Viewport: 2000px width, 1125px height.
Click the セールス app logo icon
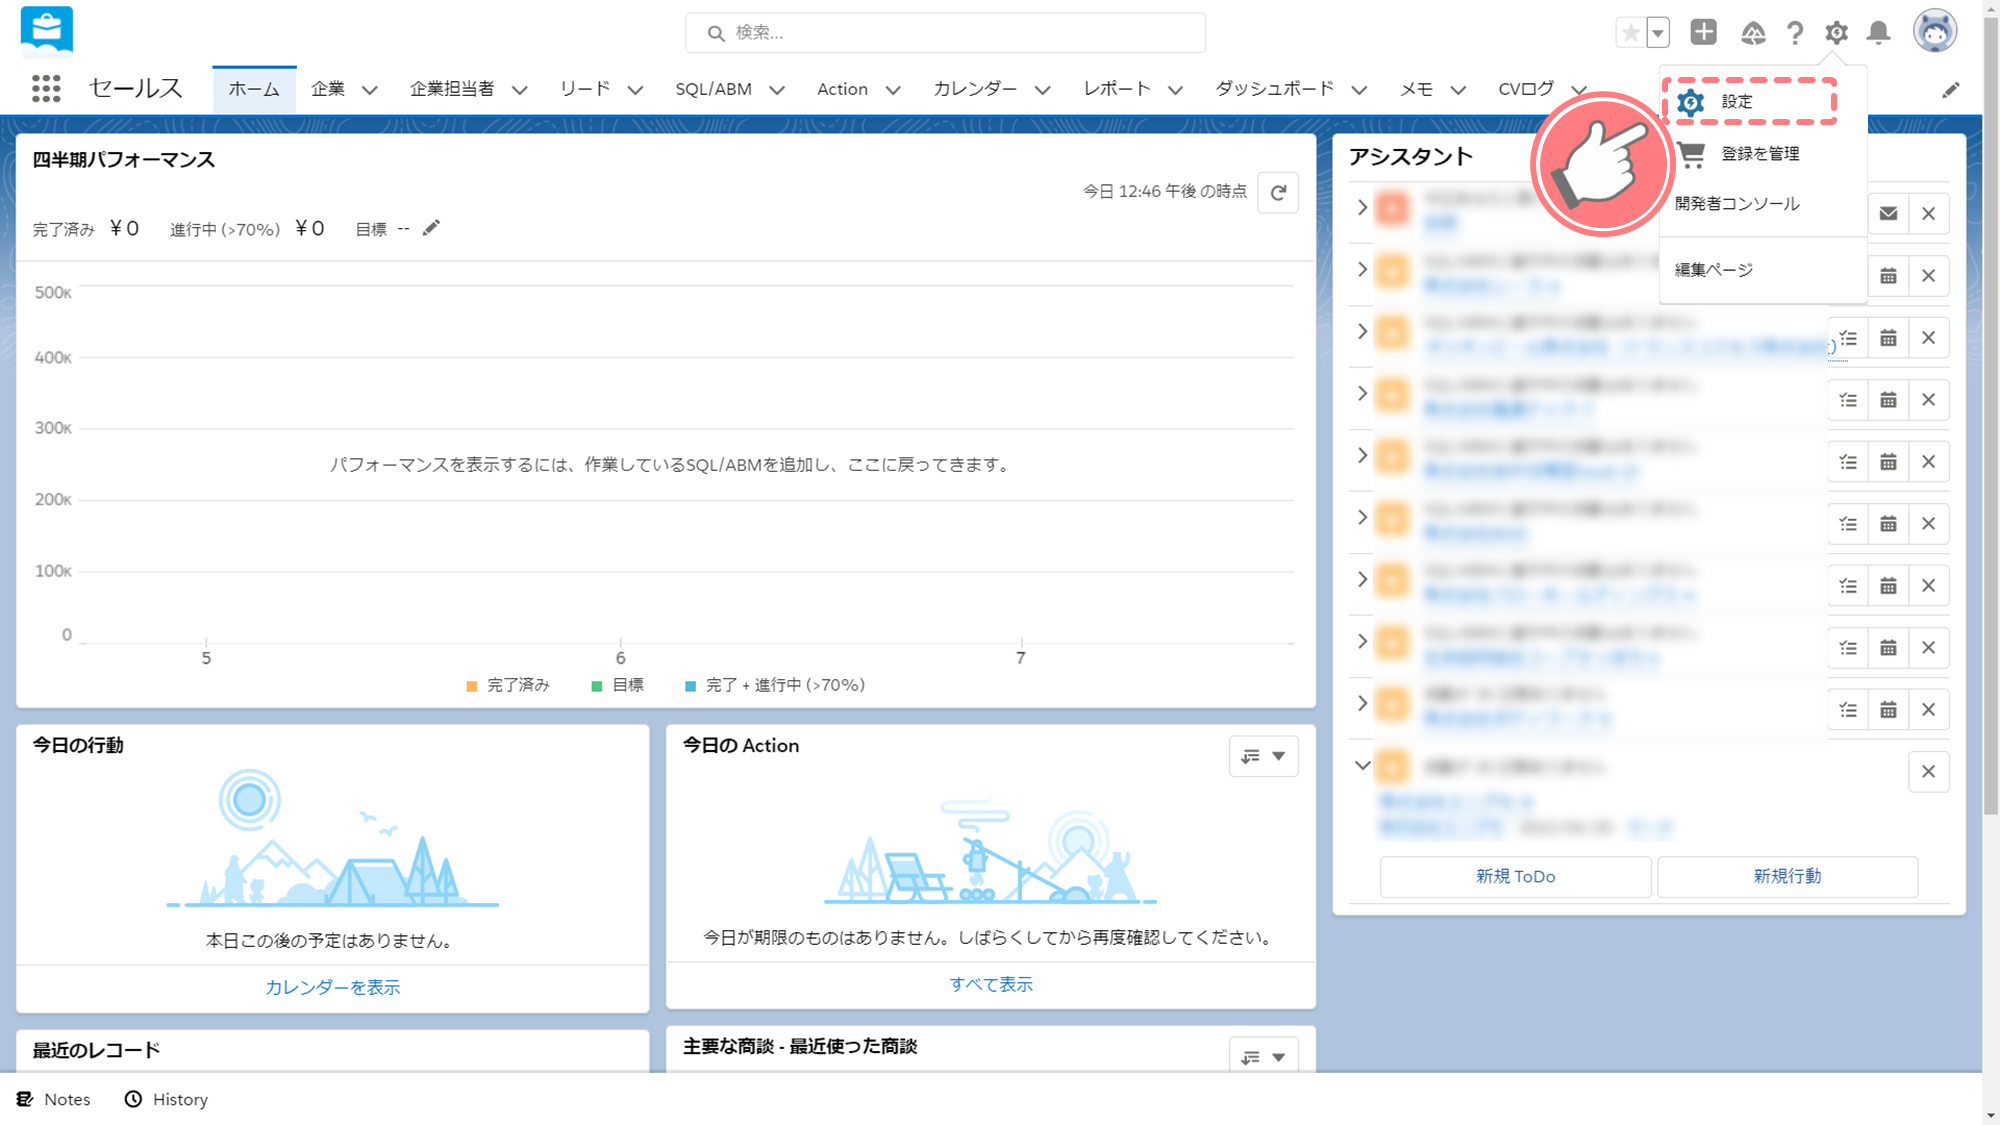pos(46,32)
